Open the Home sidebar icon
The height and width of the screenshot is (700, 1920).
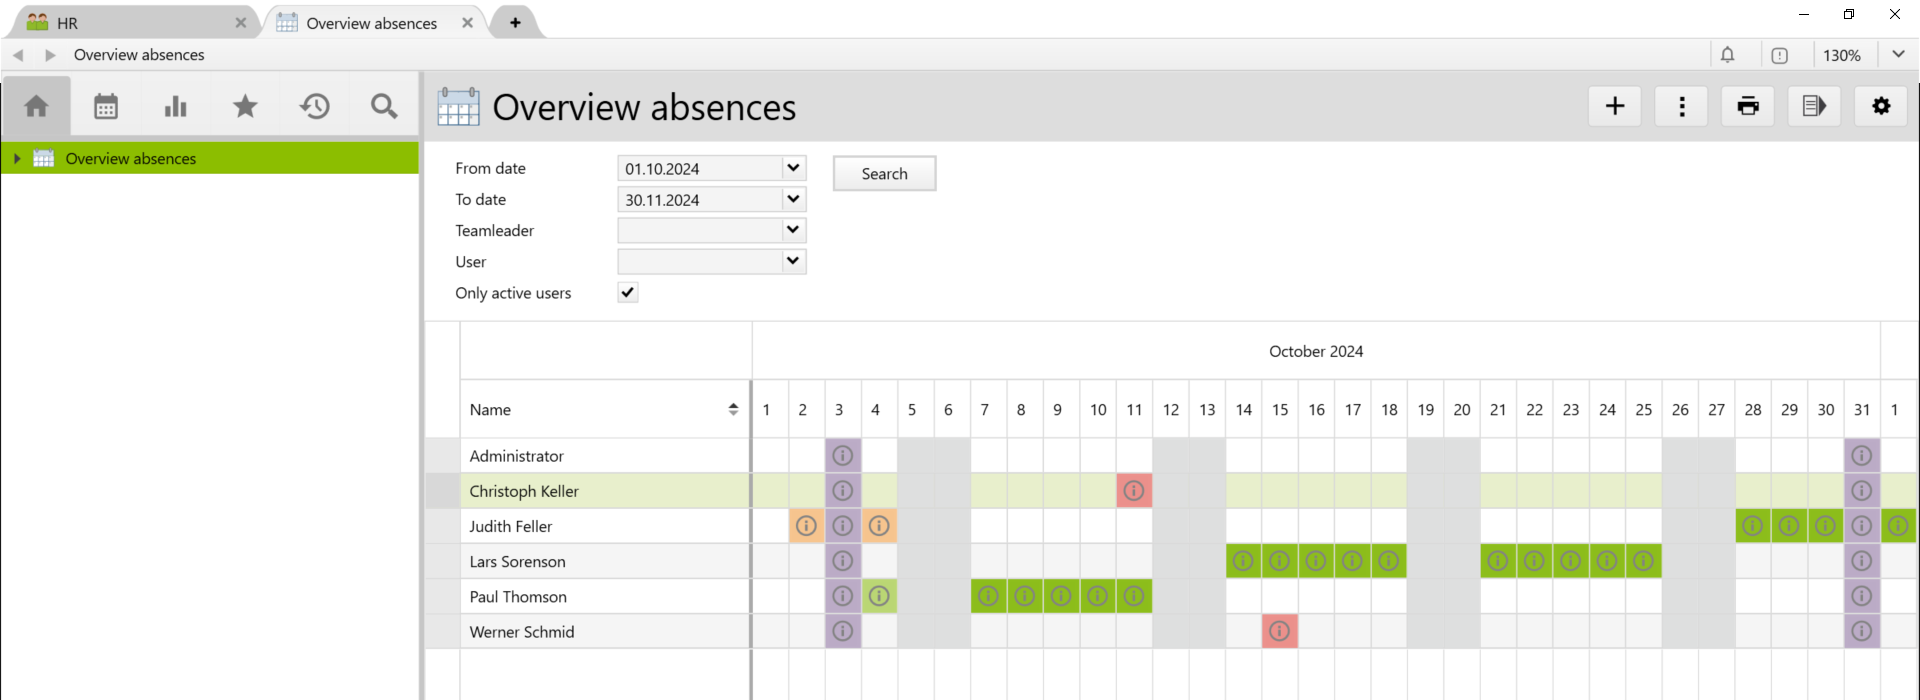point(36,106)
